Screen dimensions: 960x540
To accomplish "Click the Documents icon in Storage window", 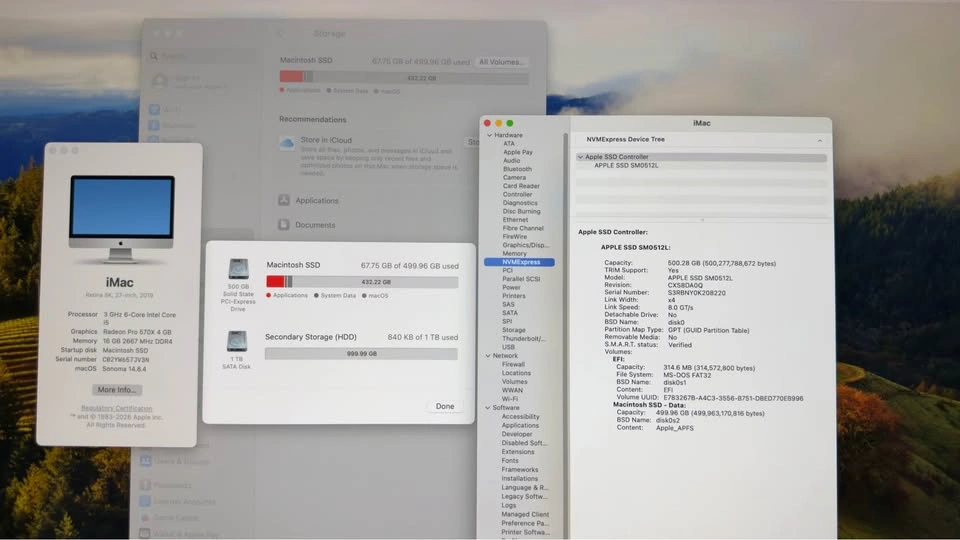I will pyautogui.click(x=284, y=225).
